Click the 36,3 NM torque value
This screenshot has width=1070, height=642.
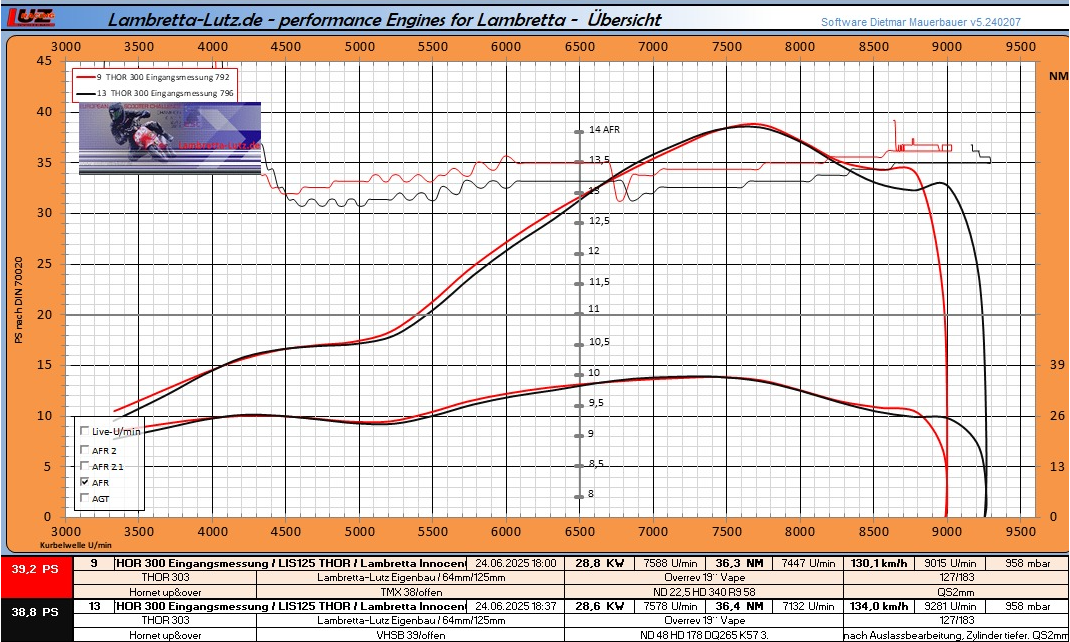point(740,564)
